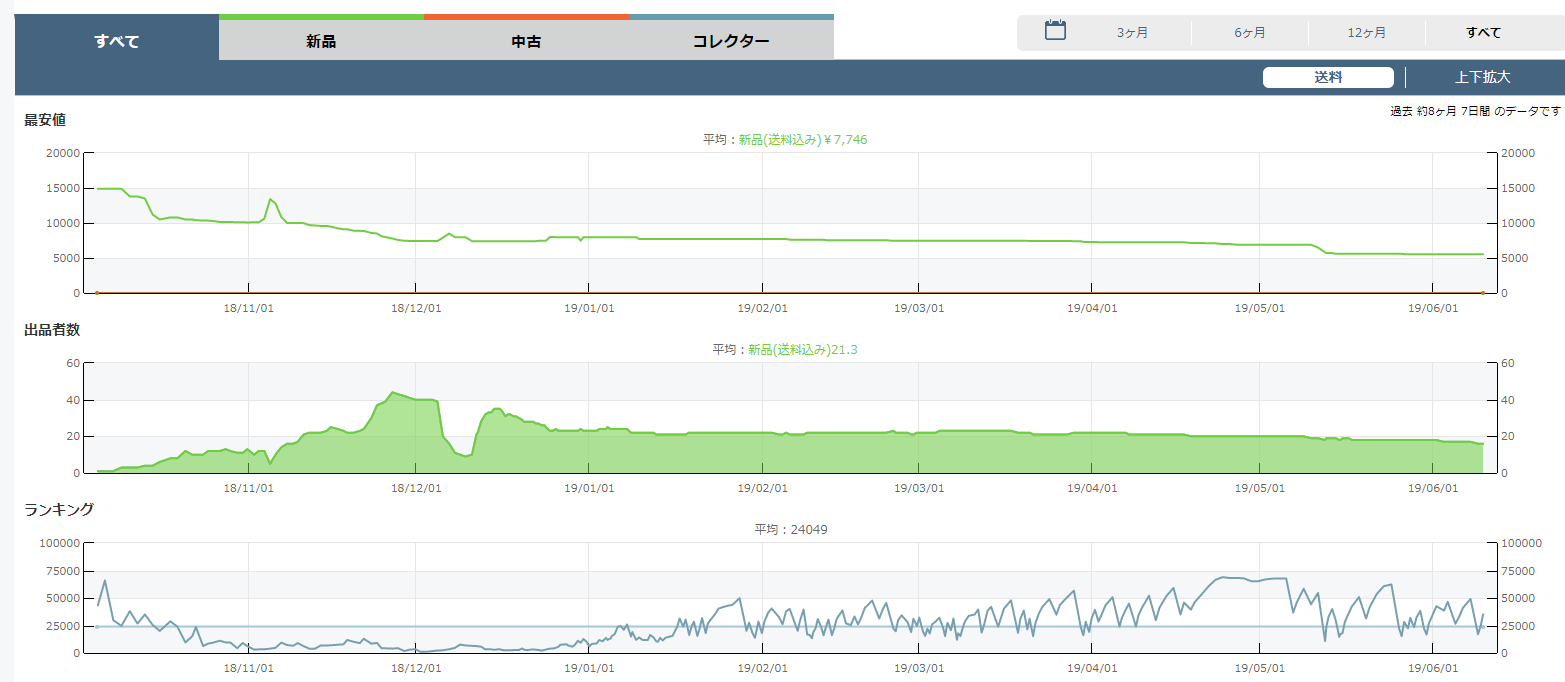Click the calendar icon beside 3ヶ月
Viewport: 1565px width, 682px height.
pos(1055,30)
